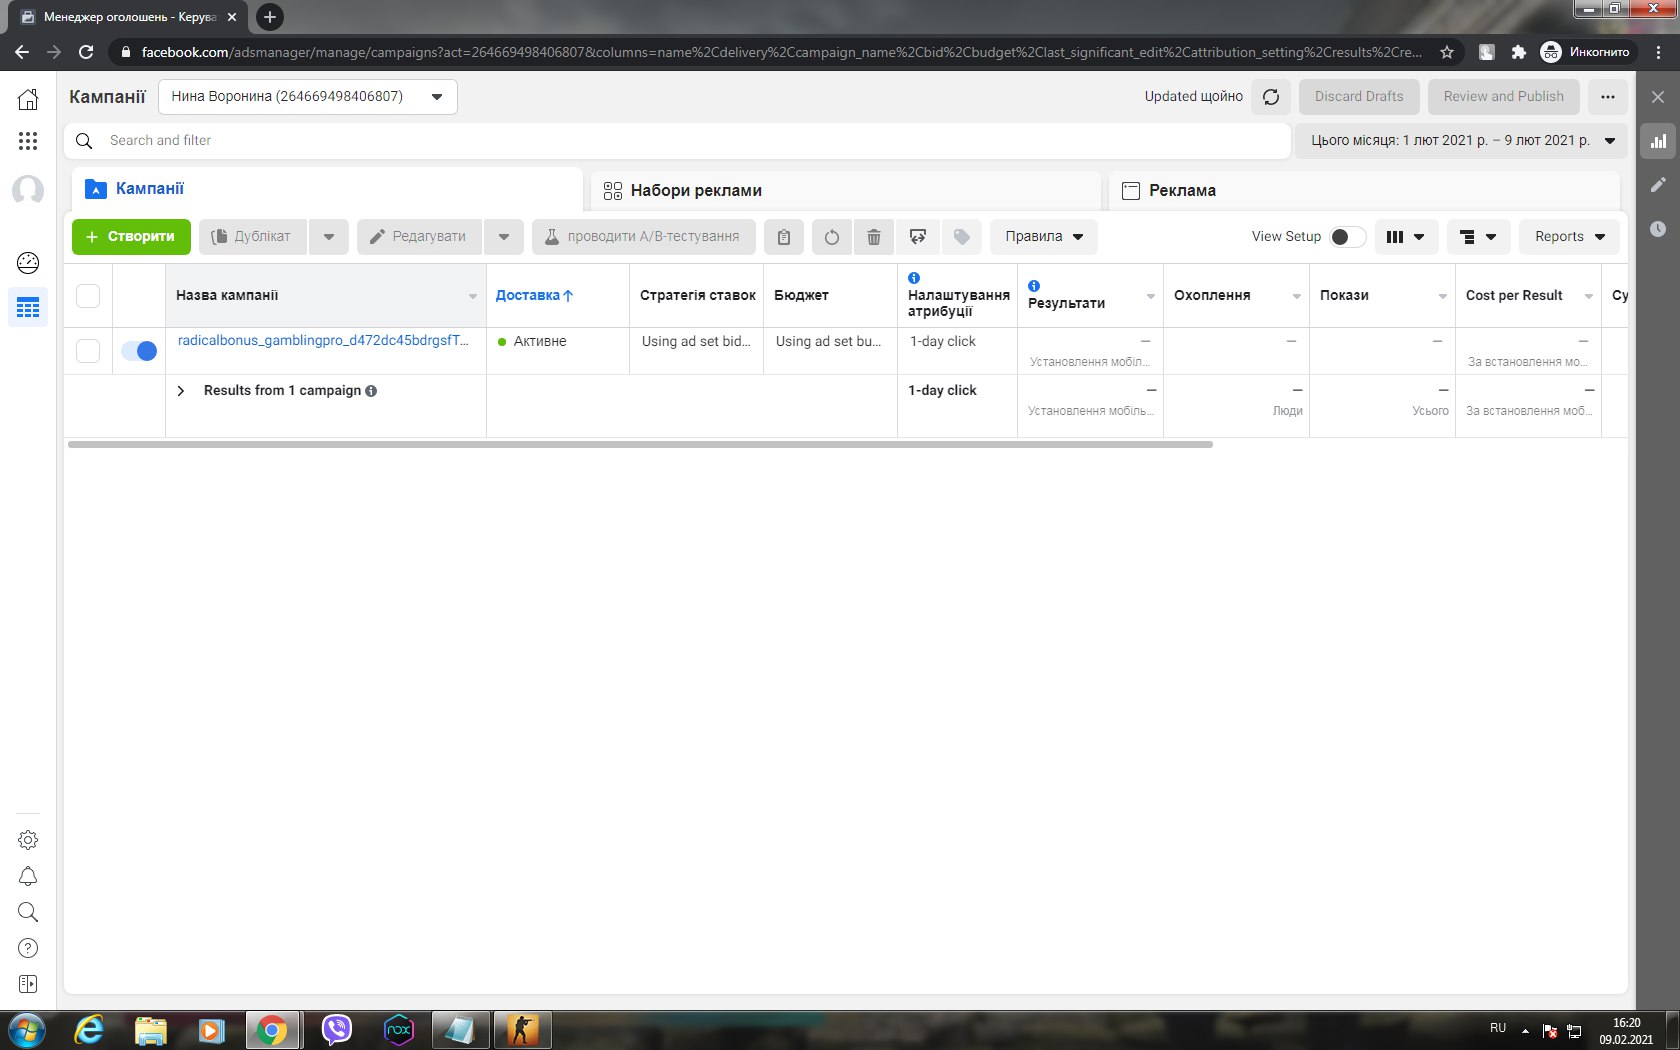This screenshot has height=1050, width=1680.
Task: Sort by the Доставка column header
Action: coord(534,295)
